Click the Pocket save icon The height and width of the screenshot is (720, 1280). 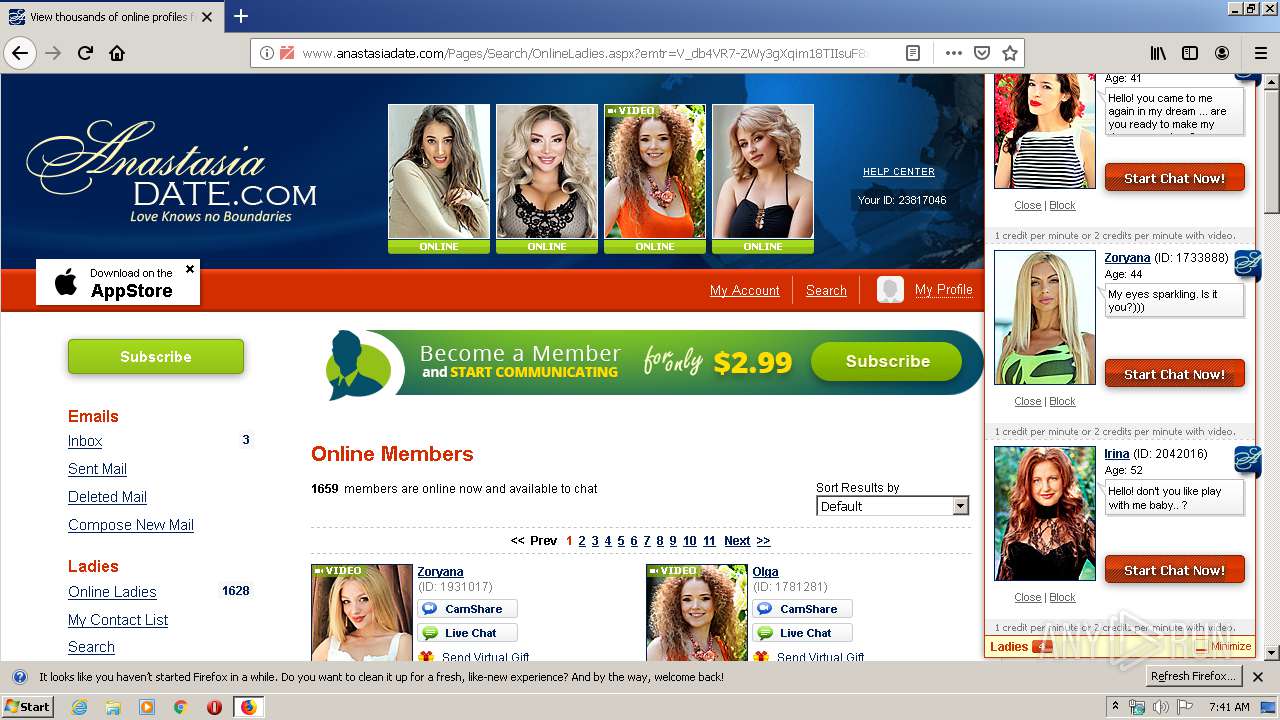982,53
